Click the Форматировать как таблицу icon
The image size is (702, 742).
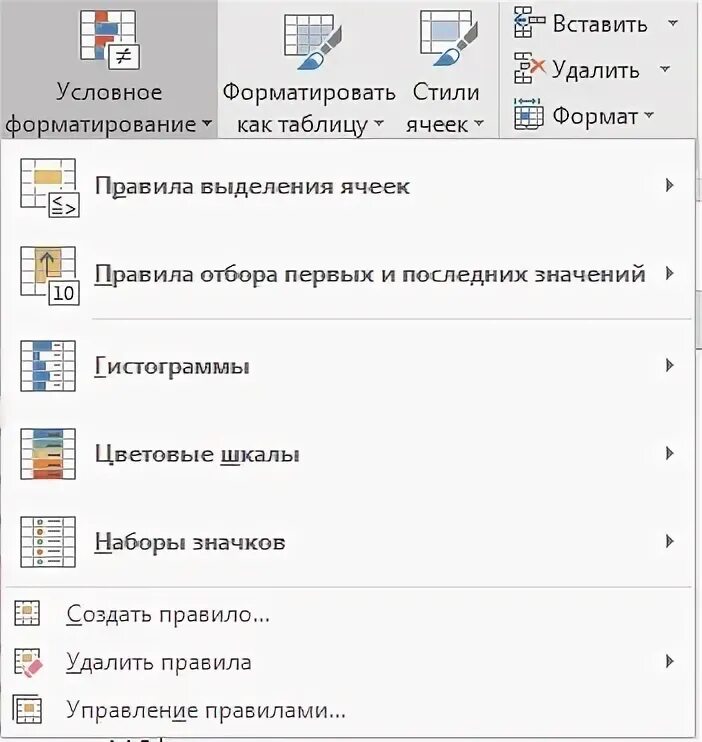point(311,42)
